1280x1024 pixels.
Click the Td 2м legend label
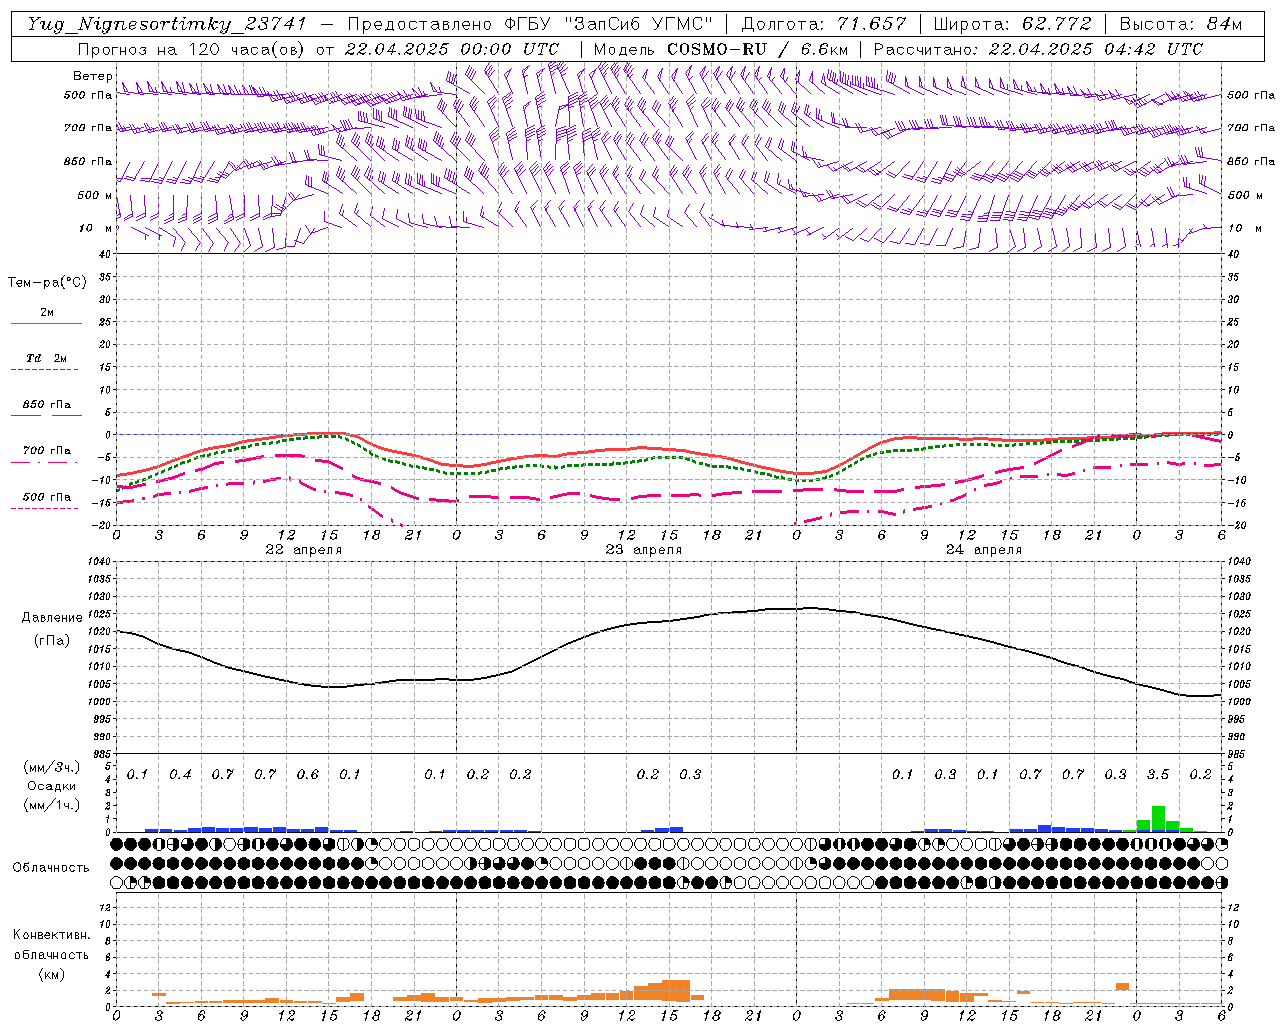[x=46, y=358]
